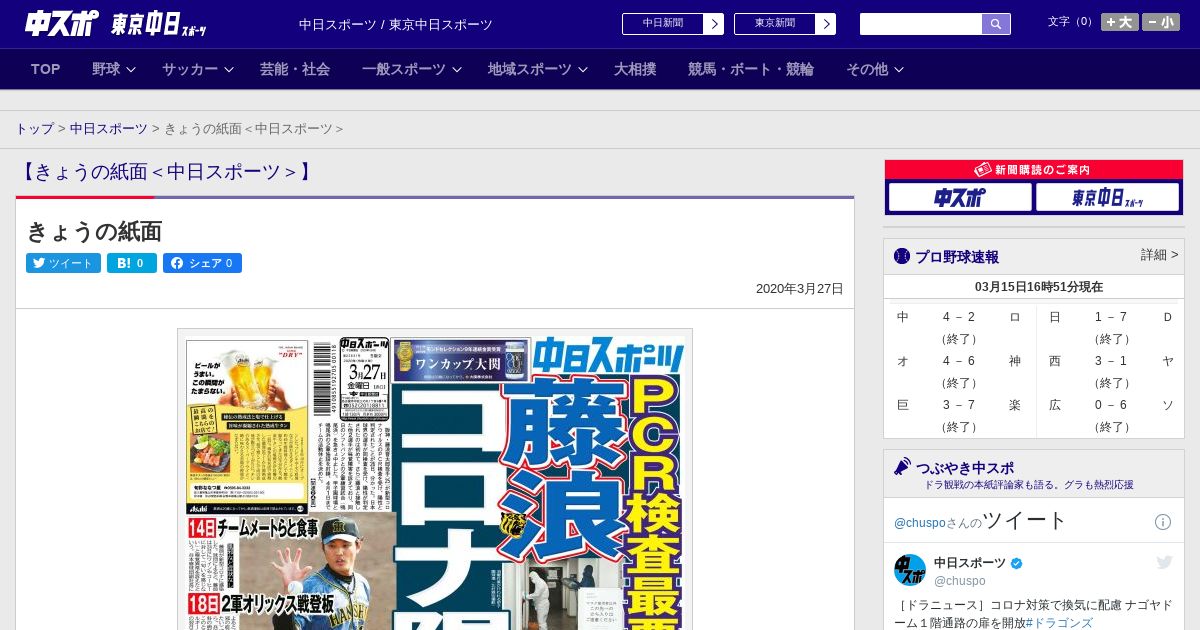Expand the 一般スポーツ menu
The image size is (1200, 630).
coord(412,69)
